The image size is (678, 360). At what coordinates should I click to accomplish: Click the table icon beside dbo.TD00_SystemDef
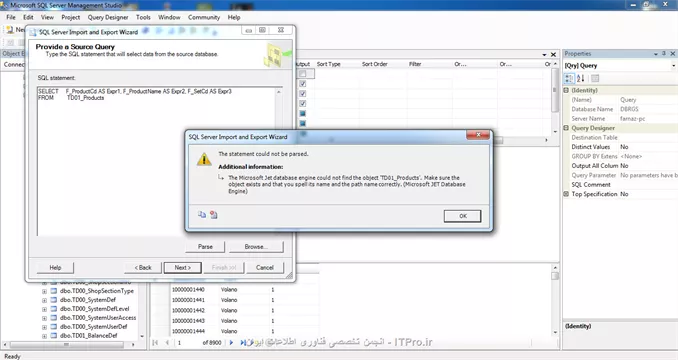tap(54, 299)
